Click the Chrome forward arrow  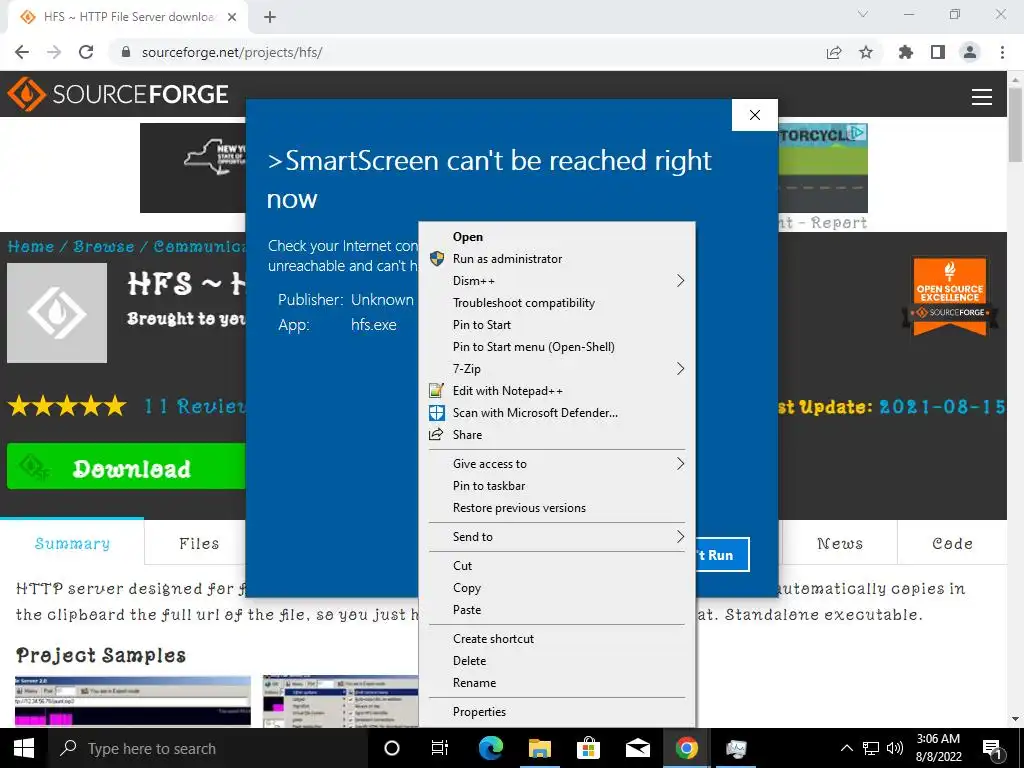pyautogui.click(x=54, y=52)
